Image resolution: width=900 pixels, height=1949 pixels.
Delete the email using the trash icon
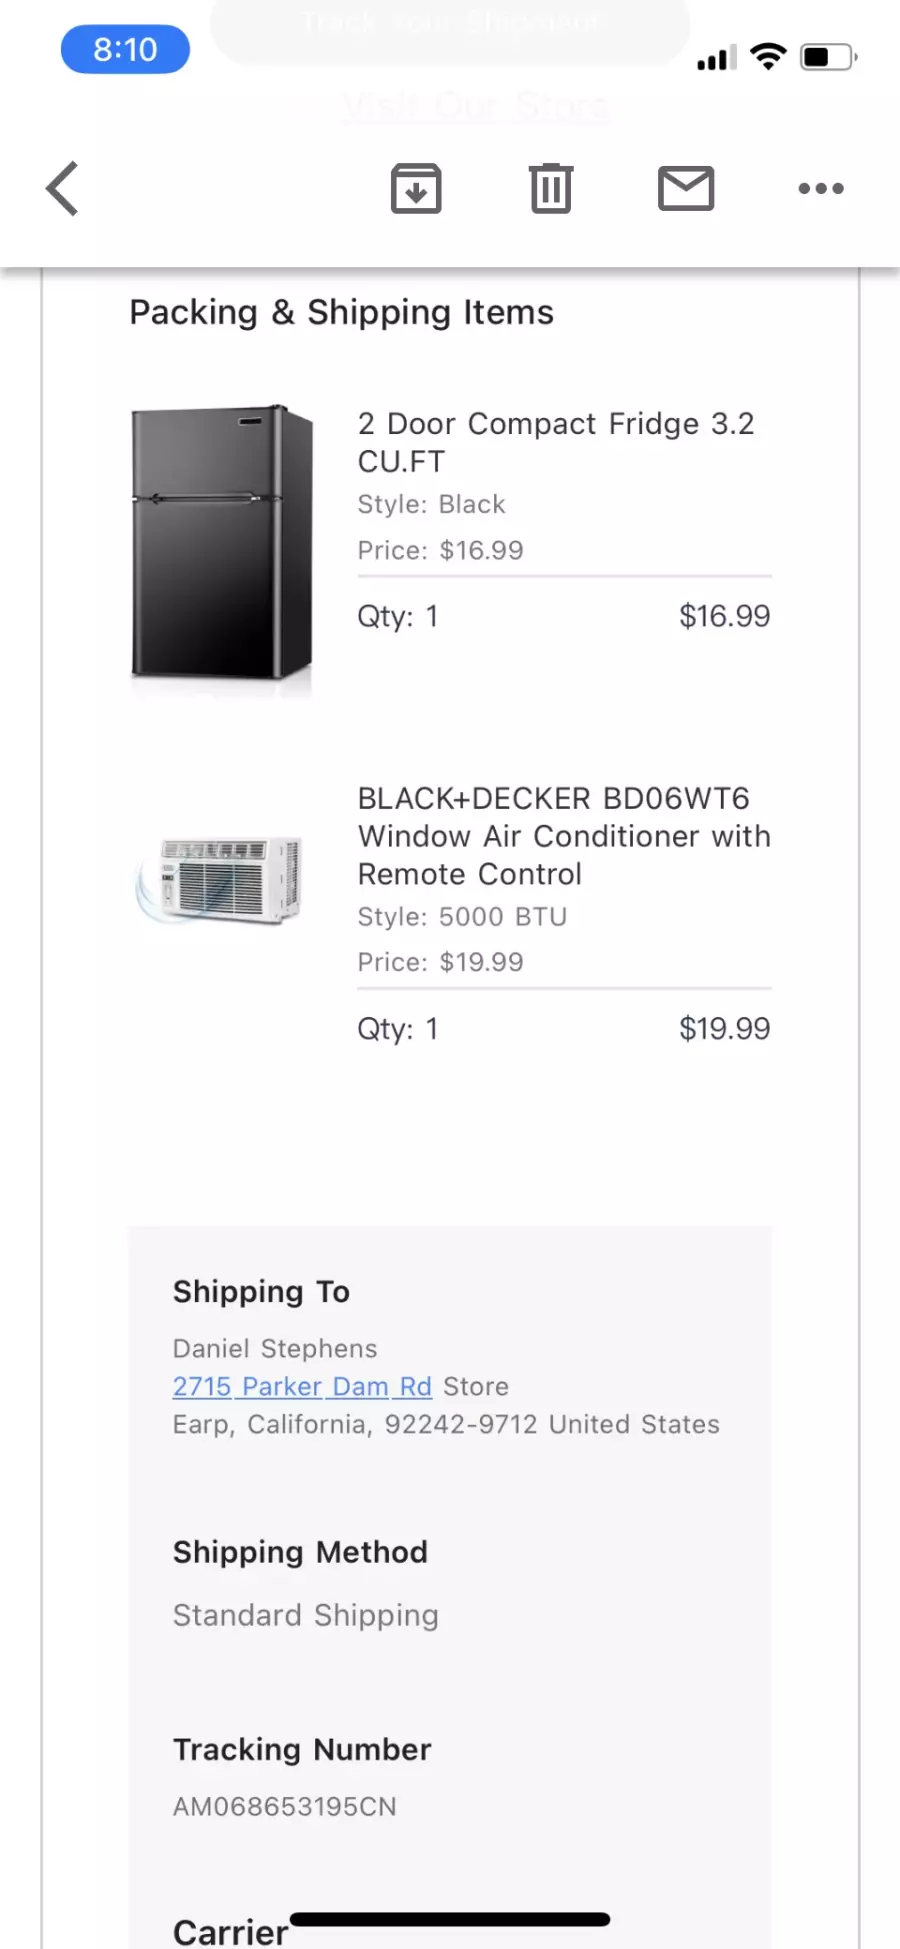(551, 188)
